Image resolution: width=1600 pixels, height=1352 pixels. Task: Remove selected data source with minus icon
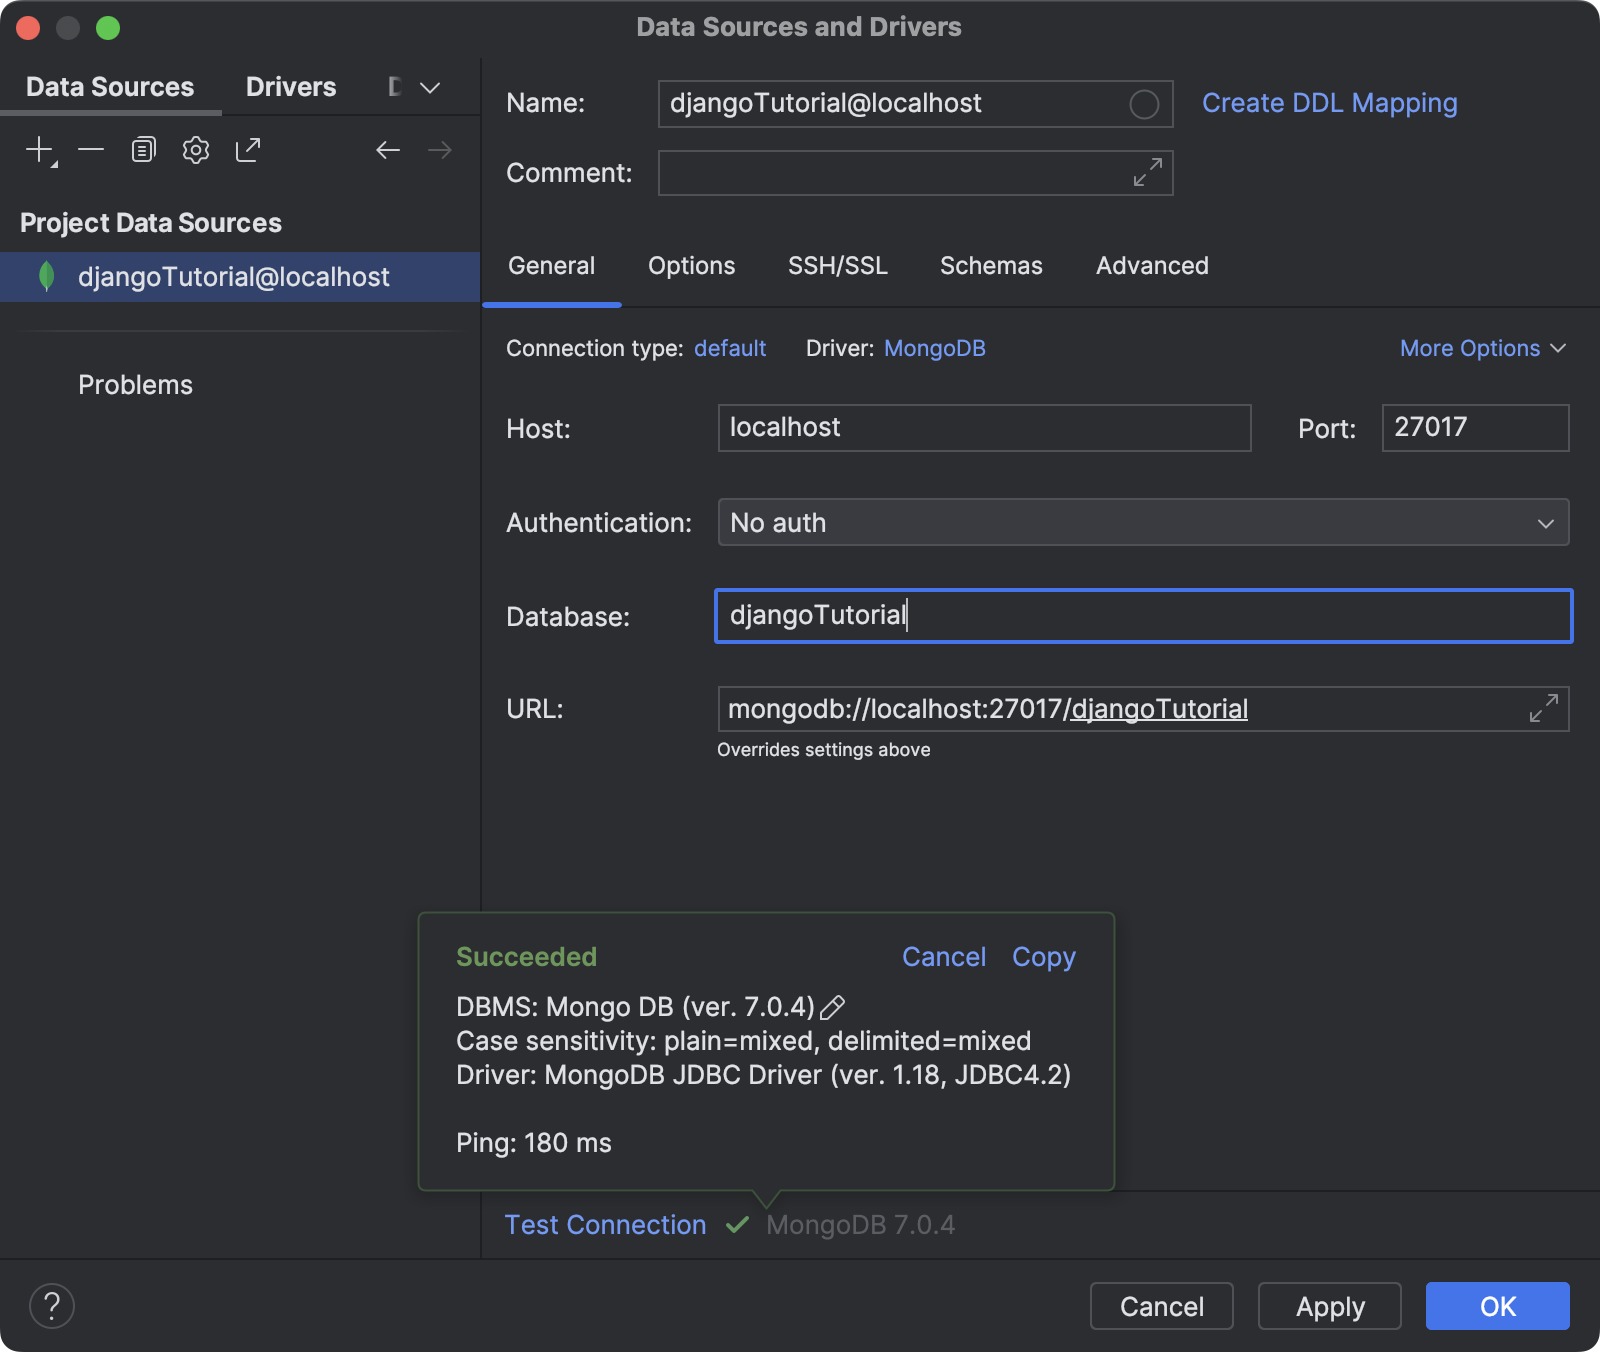91,150
